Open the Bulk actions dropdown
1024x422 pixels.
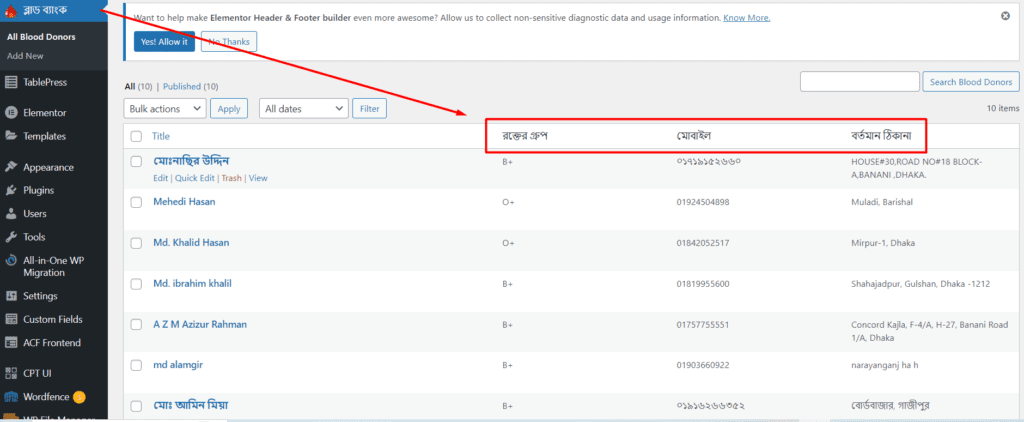pyautogui.click(x=165, y=108)
